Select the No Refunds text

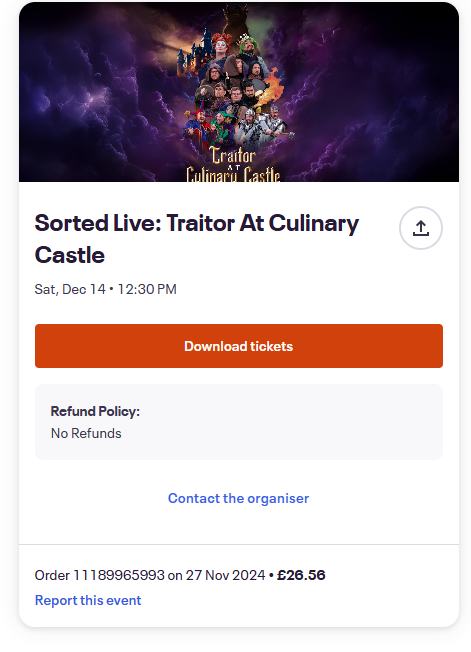pos(86,433)
